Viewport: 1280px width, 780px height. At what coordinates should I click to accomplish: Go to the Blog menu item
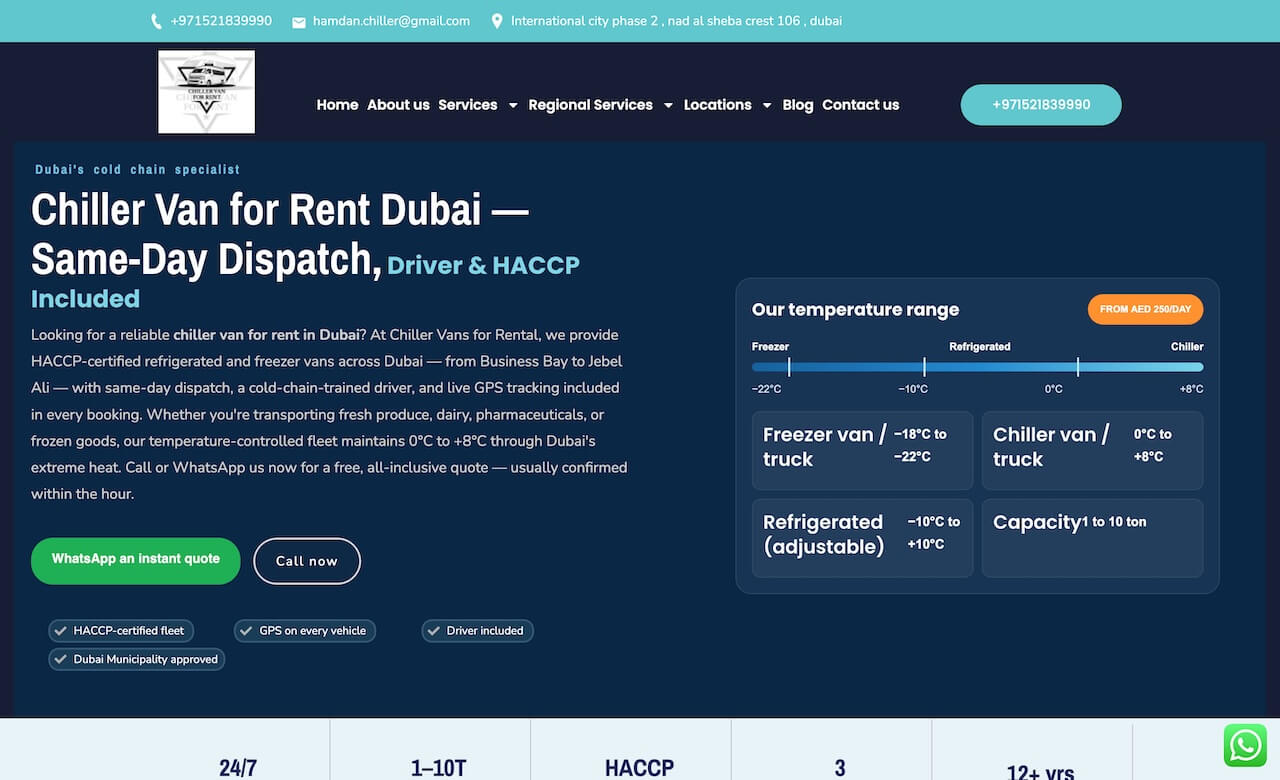point(798,105)
